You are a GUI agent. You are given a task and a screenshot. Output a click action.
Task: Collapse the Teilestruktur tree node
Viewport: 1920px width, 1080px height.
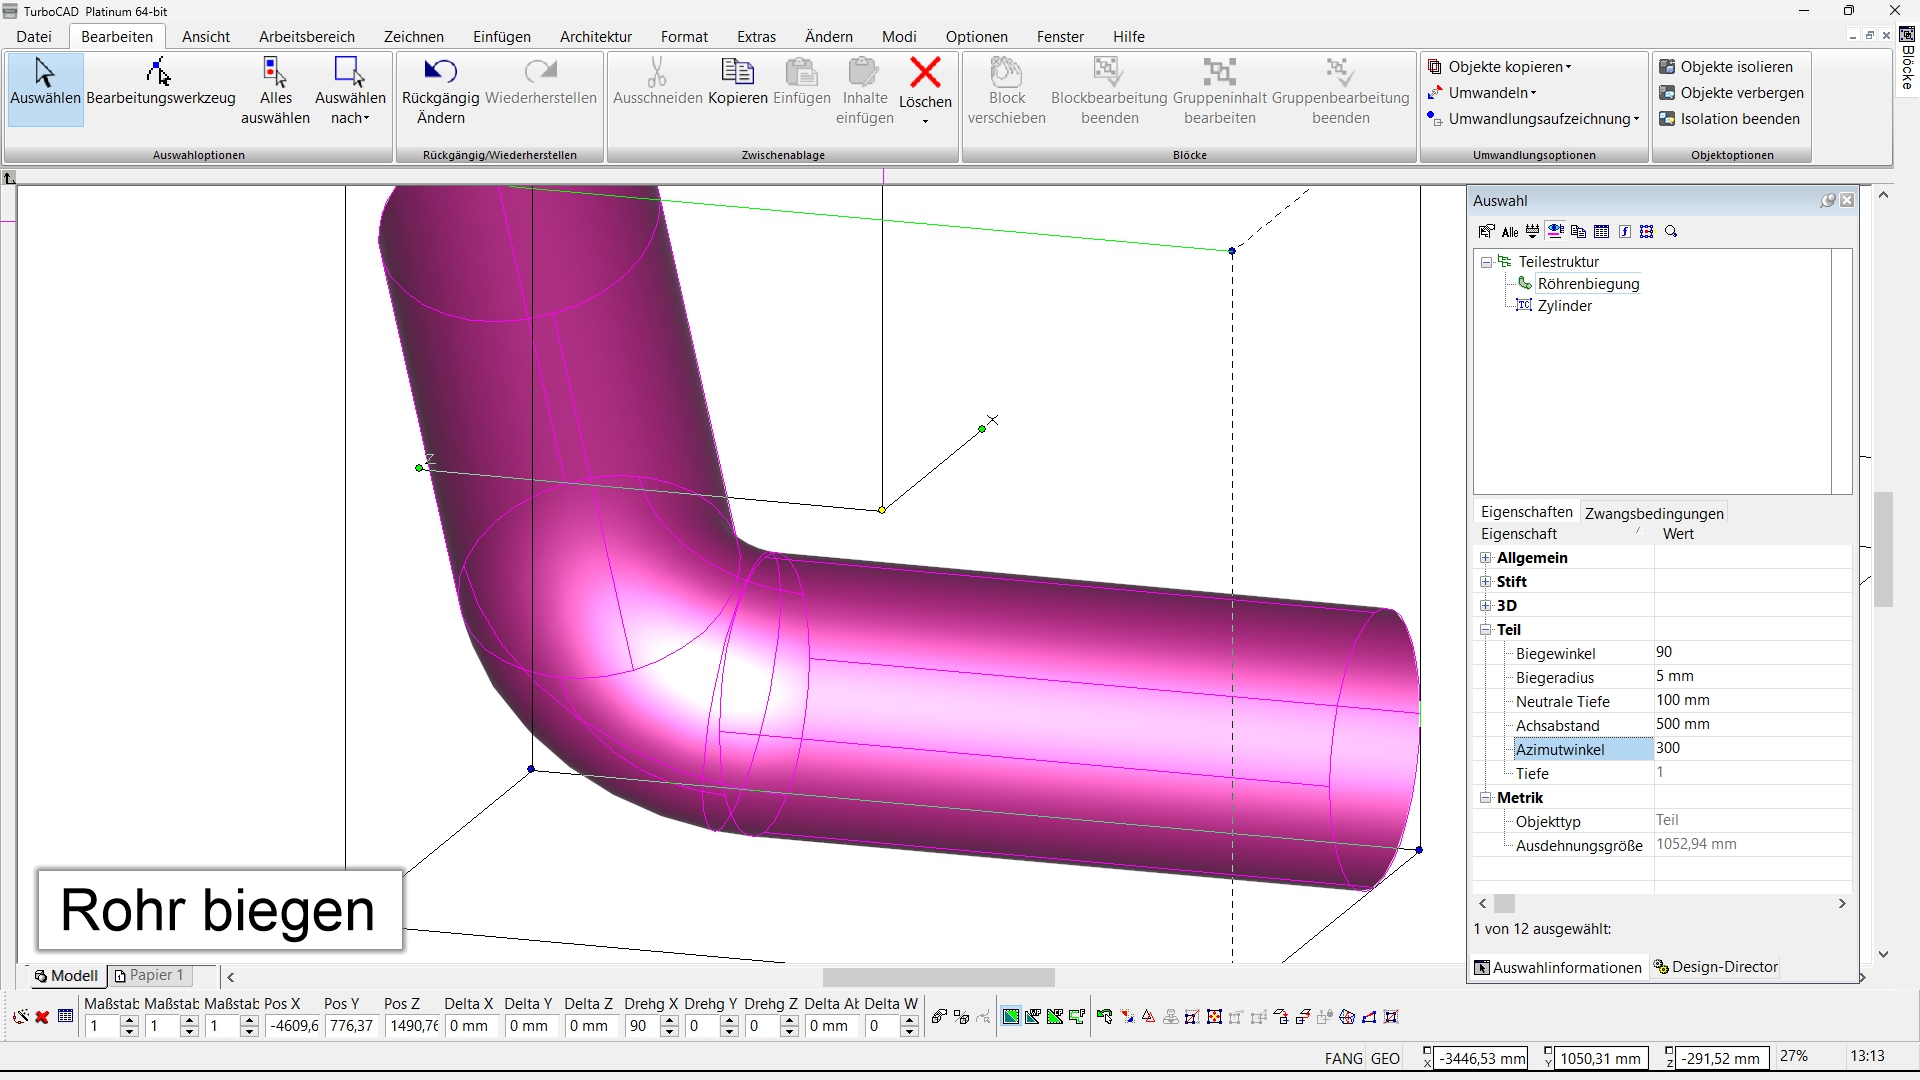pyautogui.click(x=1487, y=262)
